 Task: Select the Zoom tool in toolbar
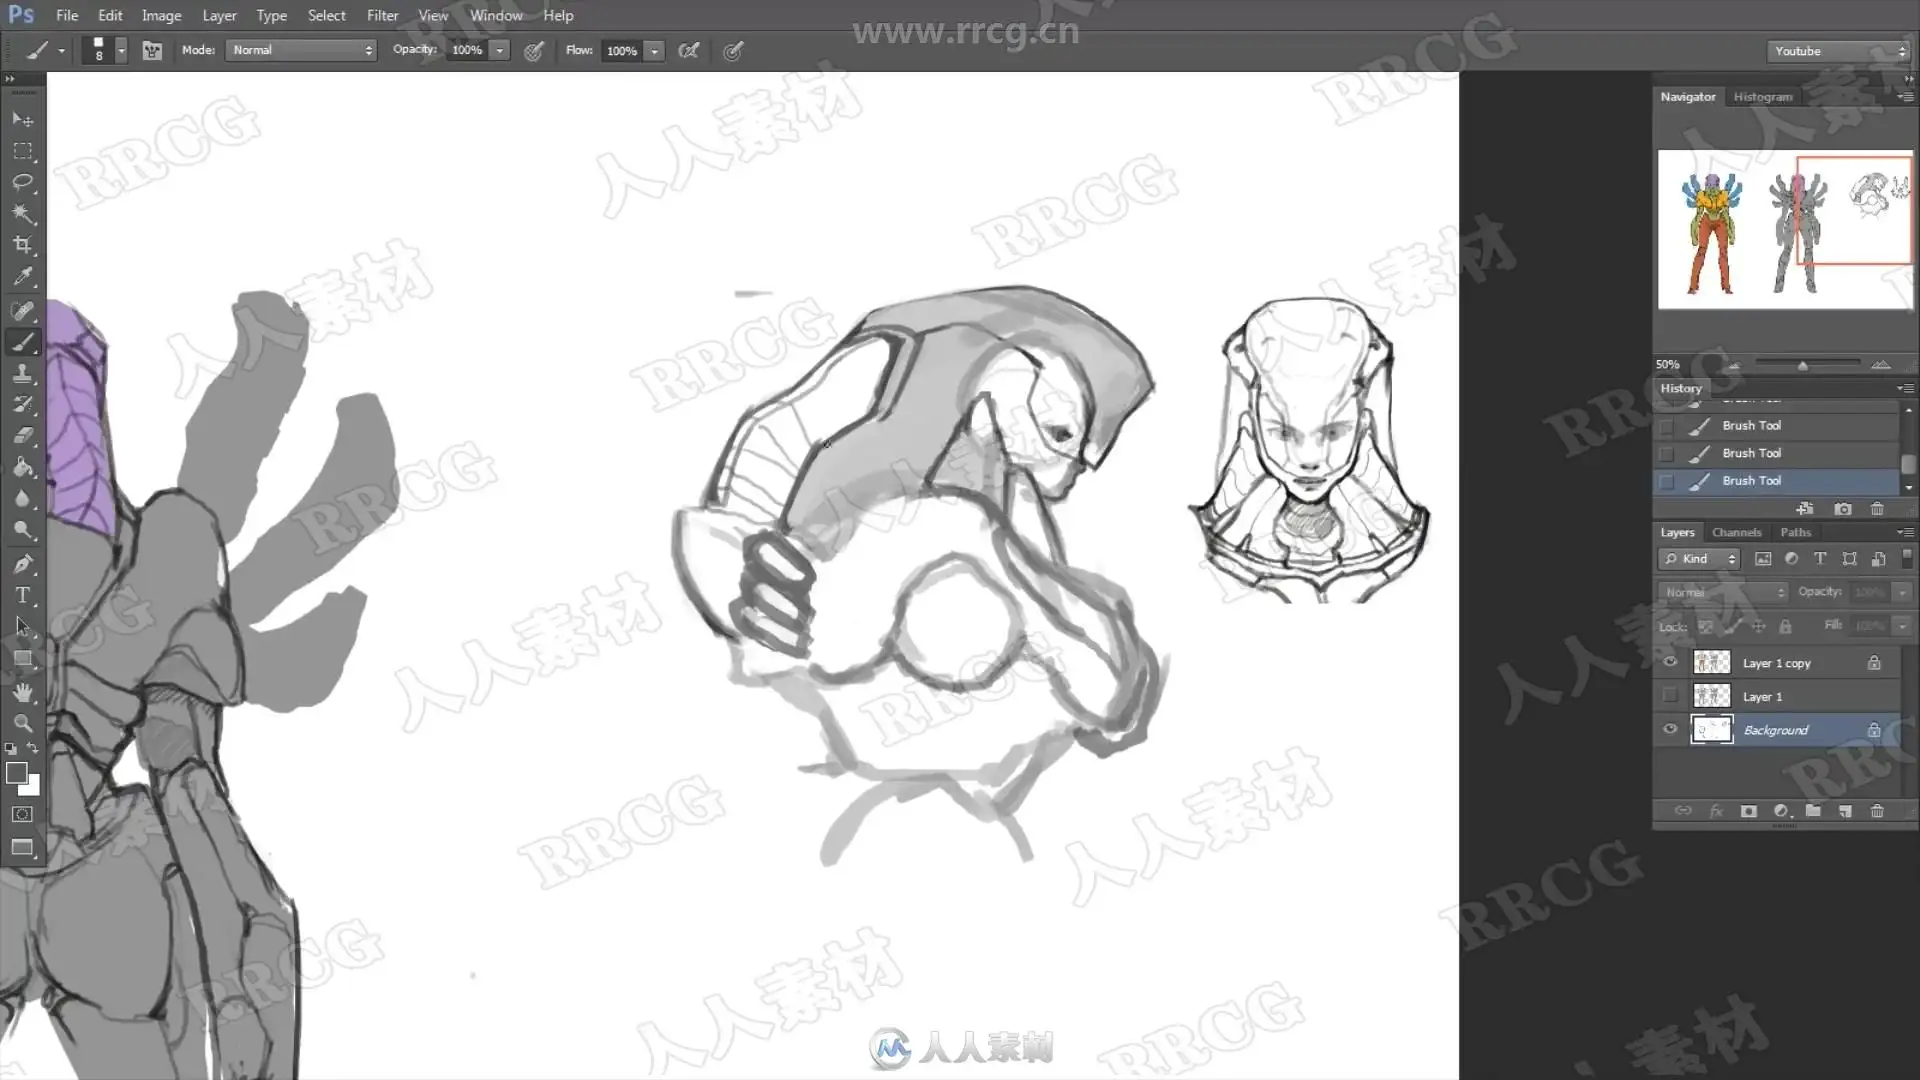[x=22, y=722]
